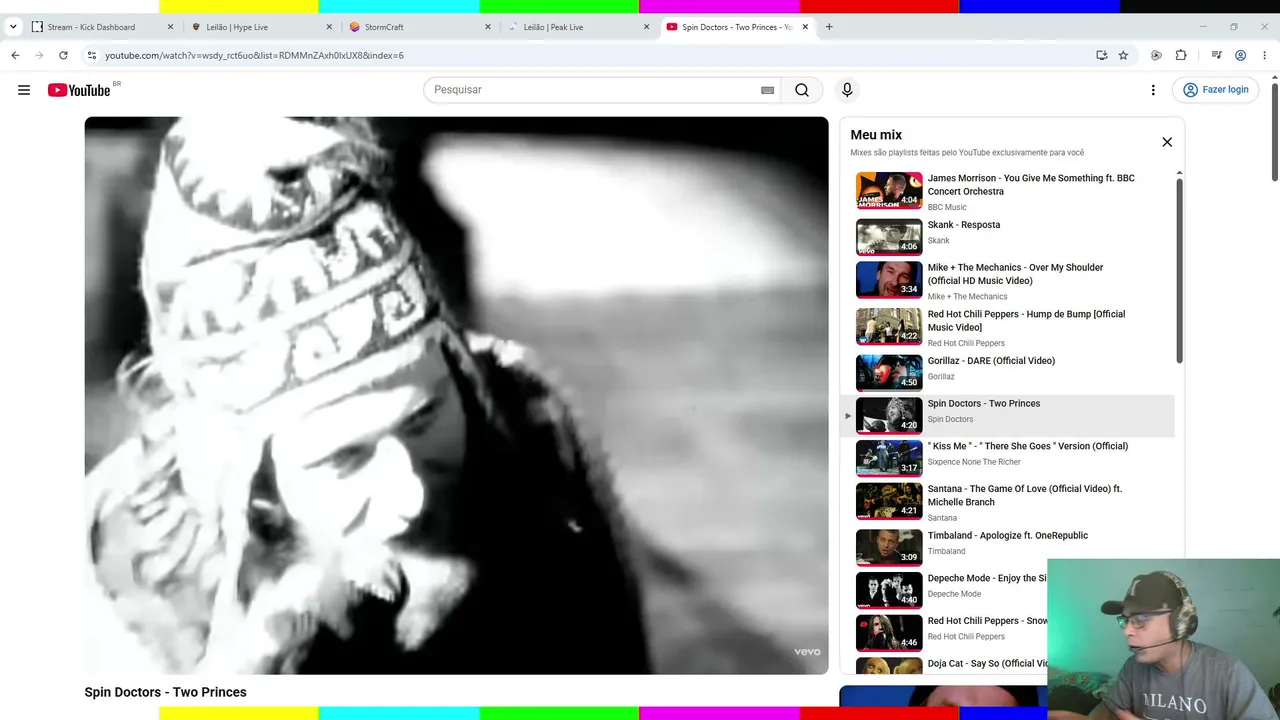Viewport: 1280px width, 720px height.
Task: Select "Kiss Me" - "There She Goes" title
Action: [x=1028, y=446]
